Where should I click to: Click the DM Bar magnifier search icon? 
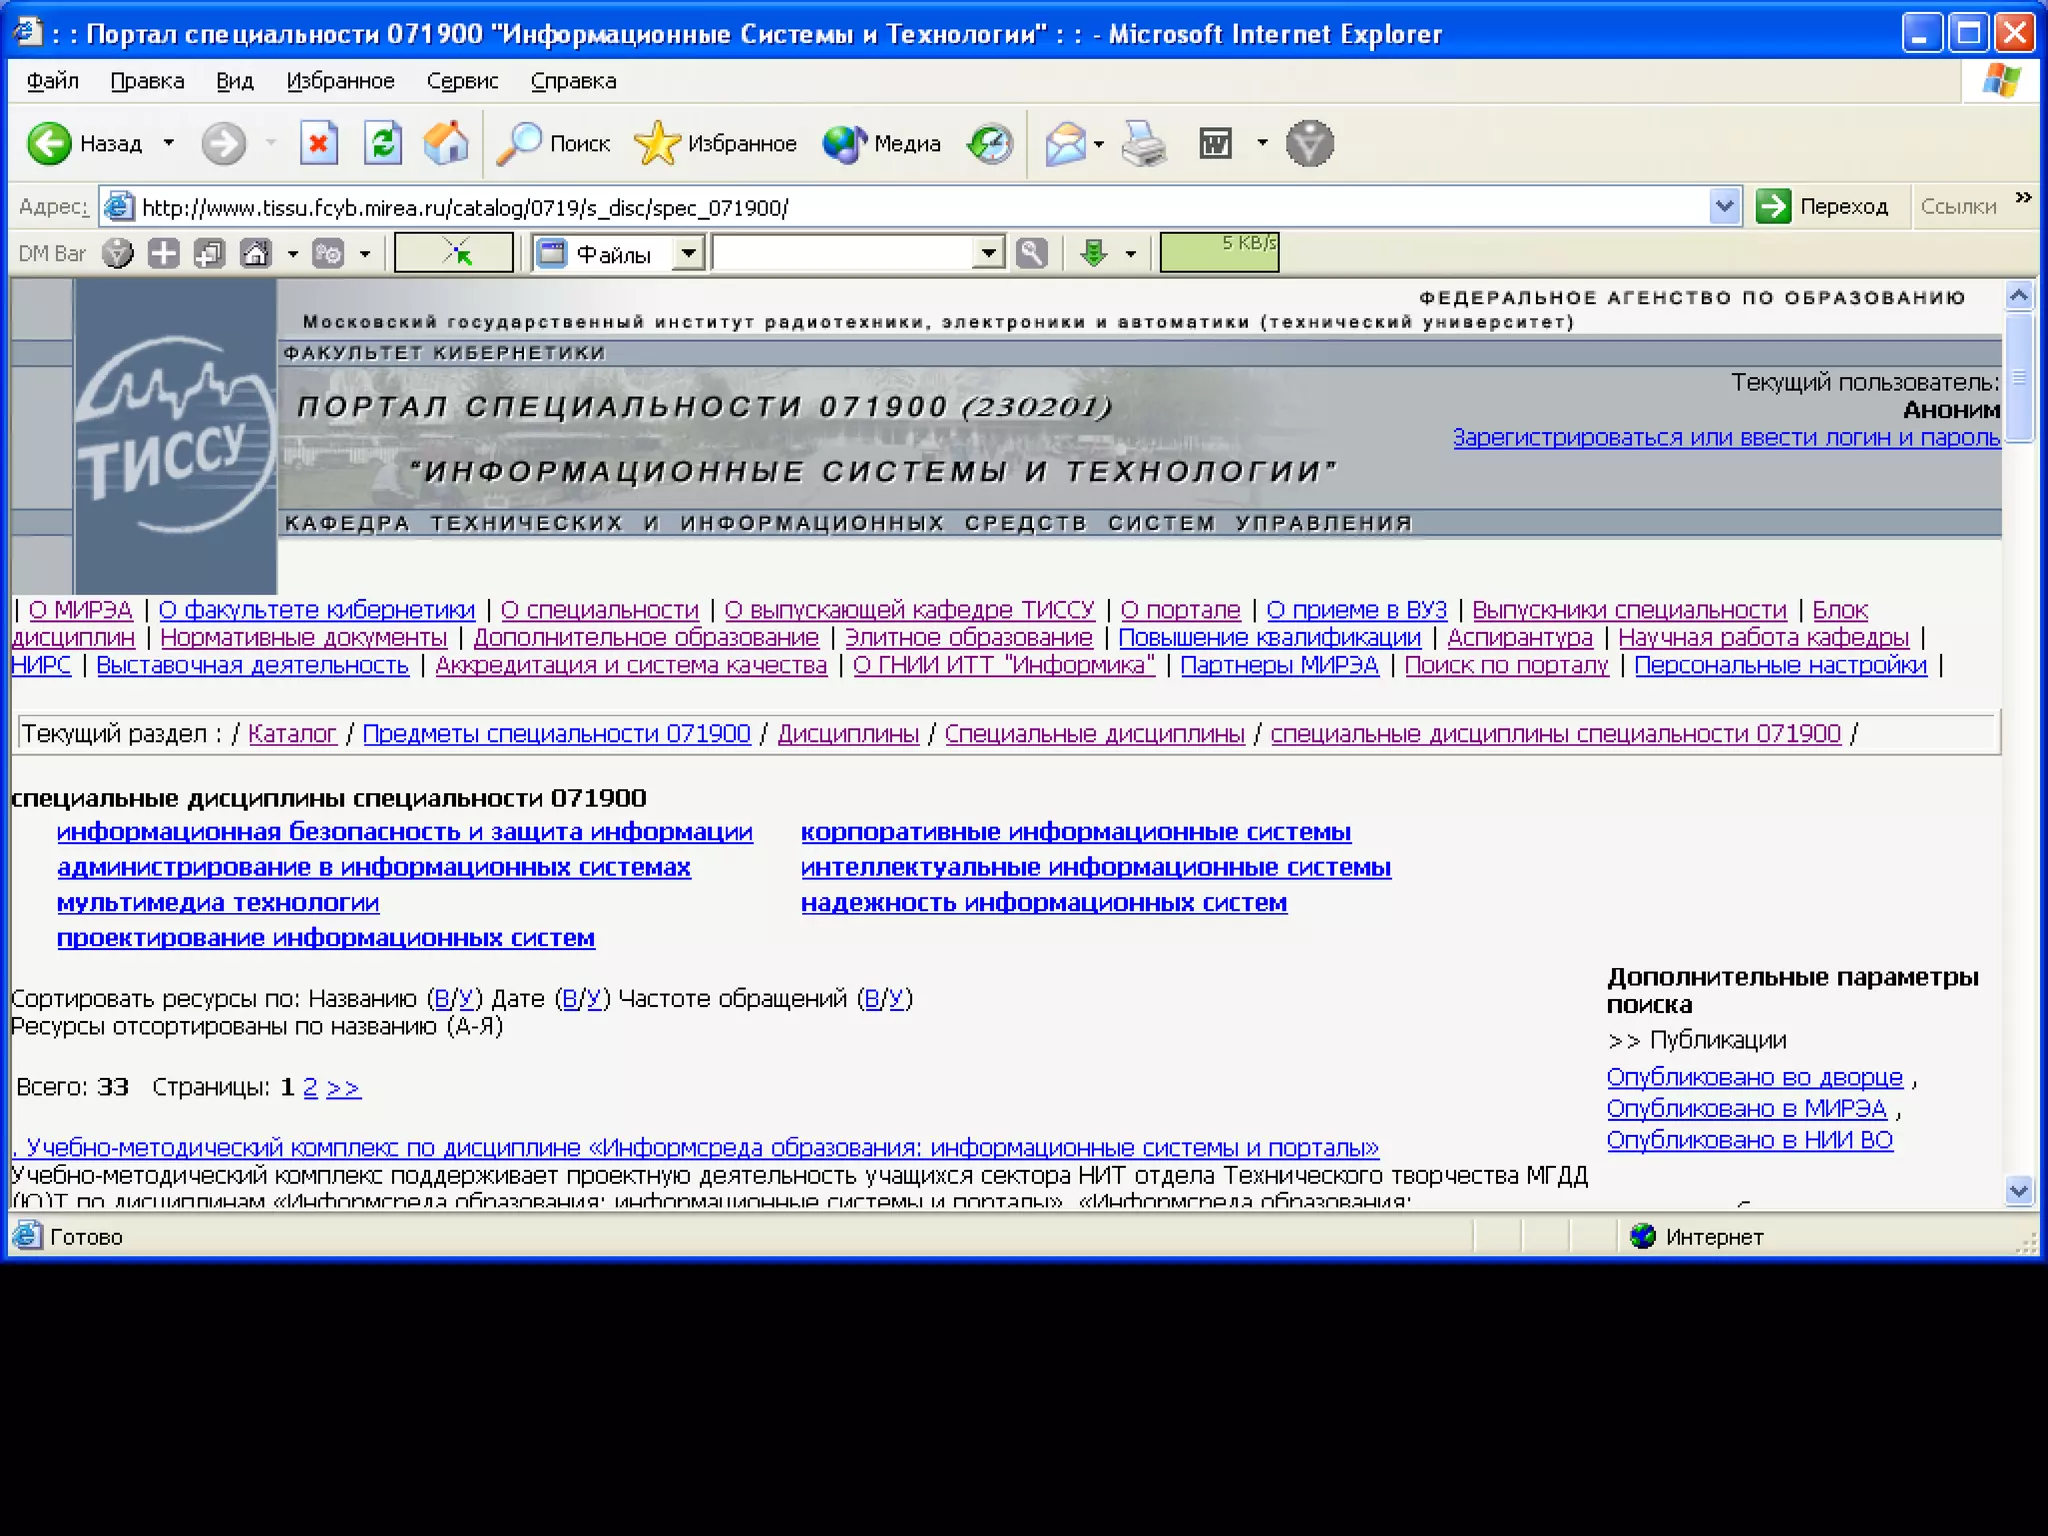tap(1032, 254)
